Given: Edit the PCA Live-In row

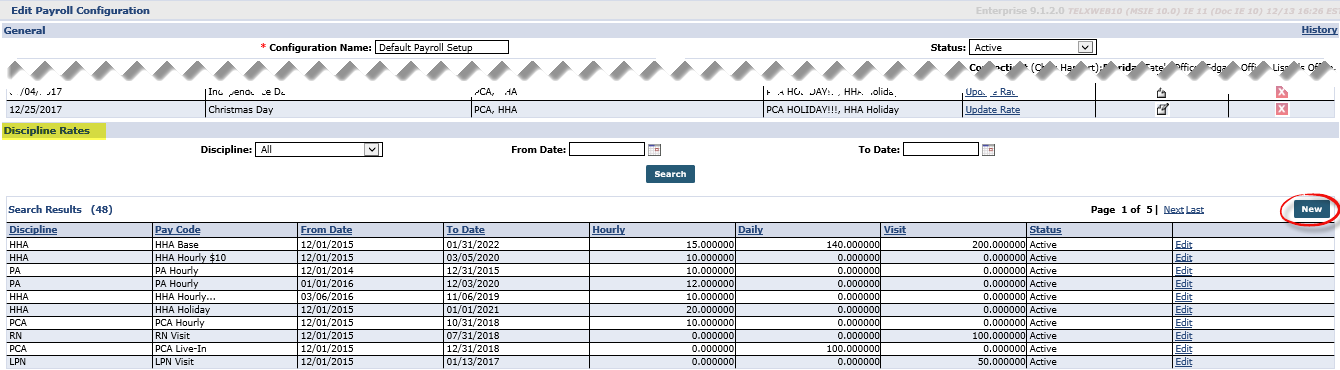Looking at the screenshot, I should tap(1184, 348).
